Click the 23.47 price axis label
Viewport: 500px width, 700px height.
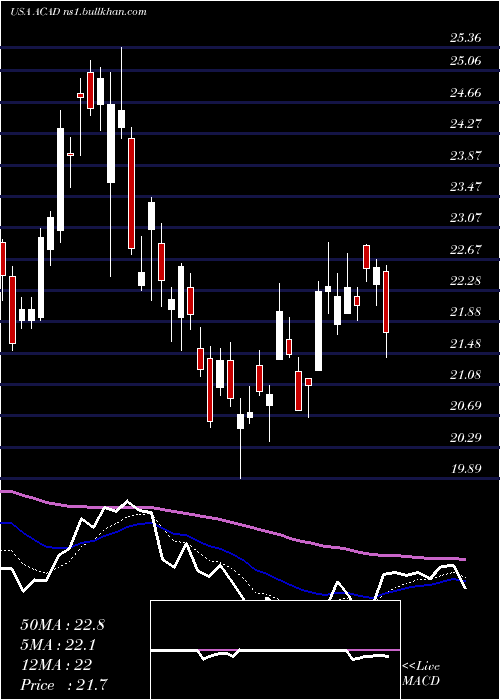pyautogui.click(x=466, y=187)
